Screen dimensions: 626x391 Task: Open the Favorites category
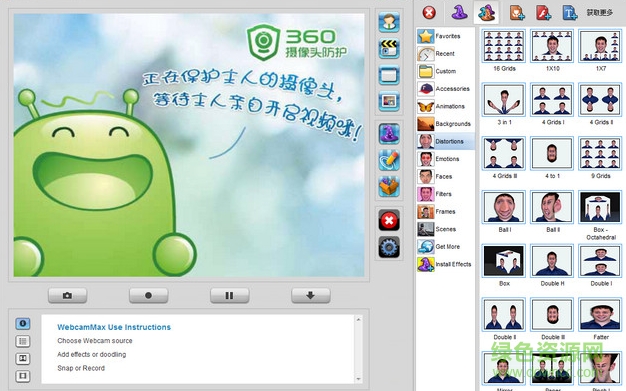(x=446, y=36)
